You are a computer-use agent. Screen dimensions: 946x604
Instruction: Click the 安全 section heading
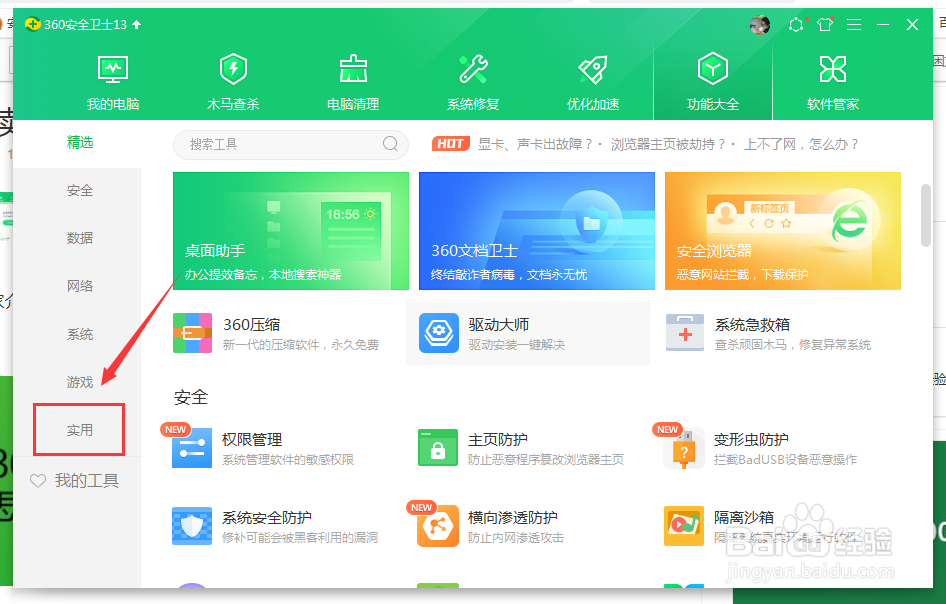pyautogui.click(x=191, y=398)
